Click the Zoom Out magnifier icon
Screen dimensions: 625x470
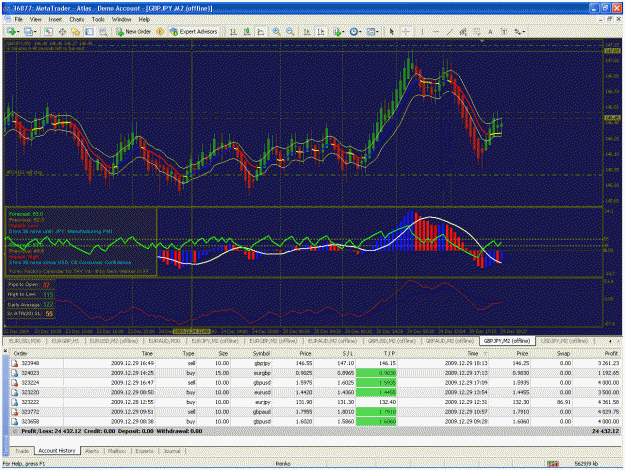click(290, 31)
